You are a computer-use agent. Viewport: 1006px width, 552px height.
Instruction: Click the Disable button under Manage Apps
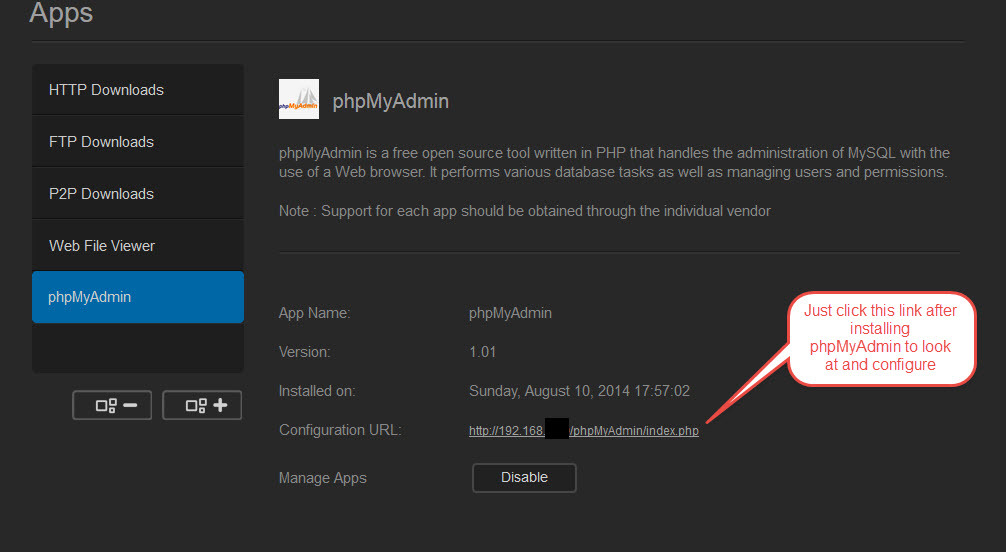point(524,478)
